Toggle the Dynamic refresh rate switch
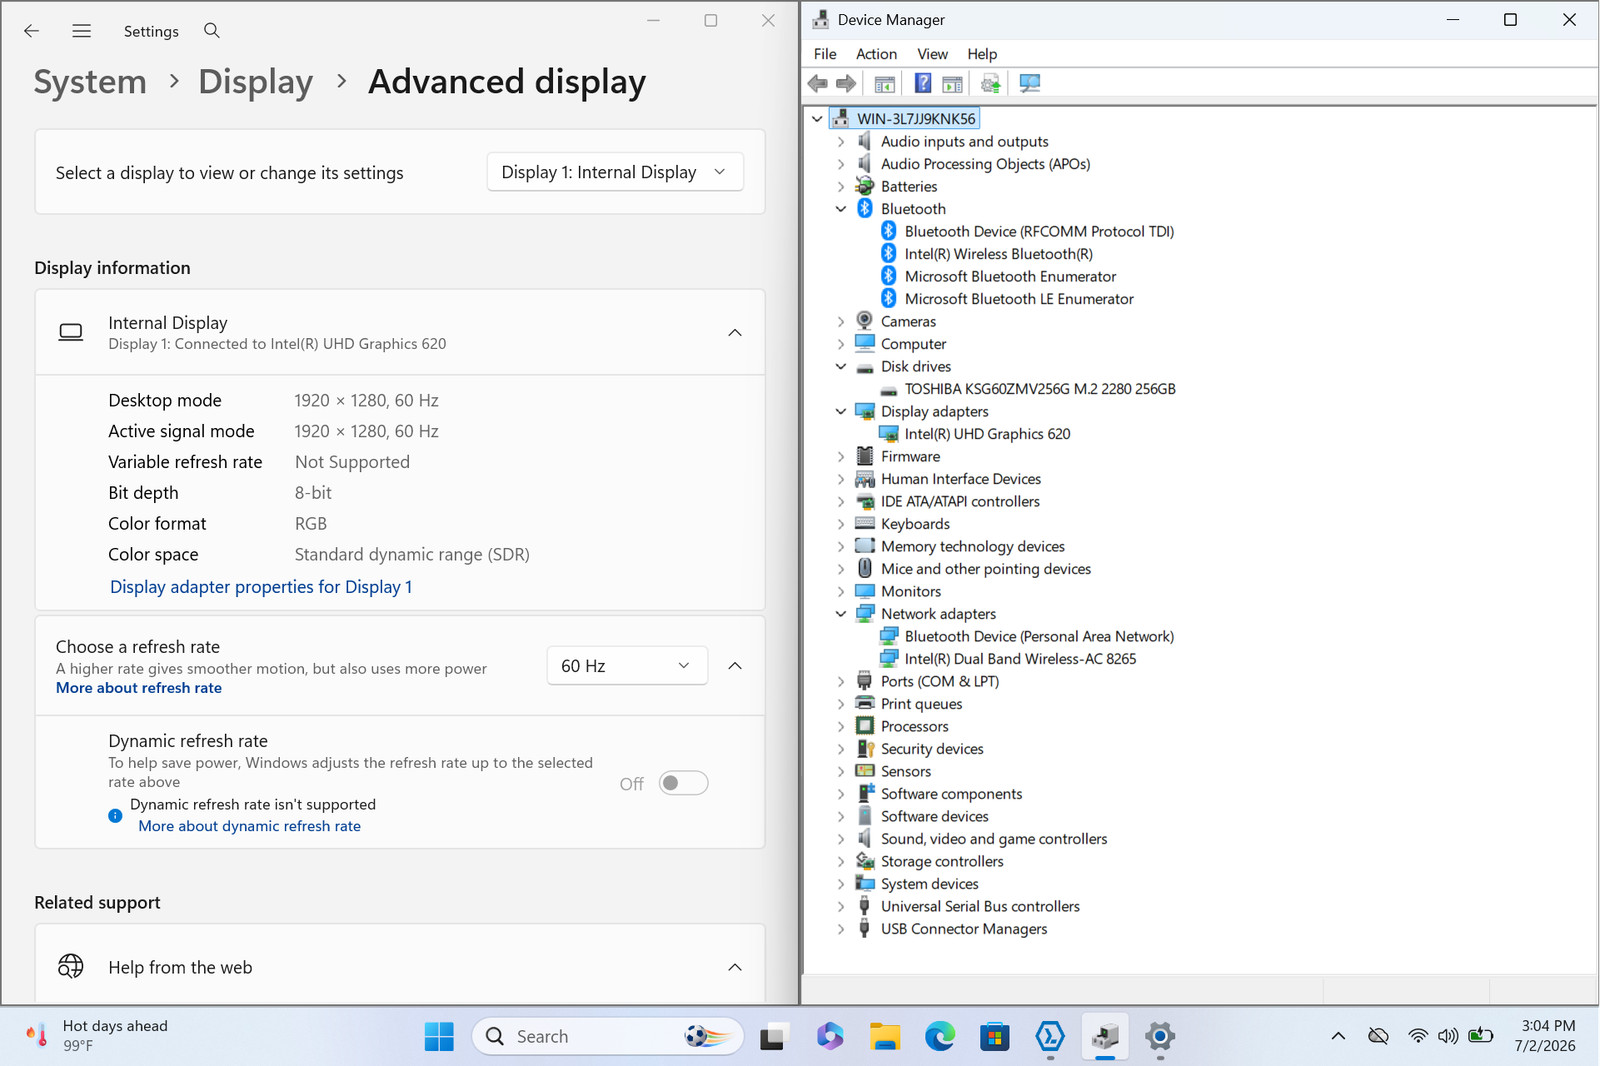The image size is (1600, 1066). (x=684, y=783)
